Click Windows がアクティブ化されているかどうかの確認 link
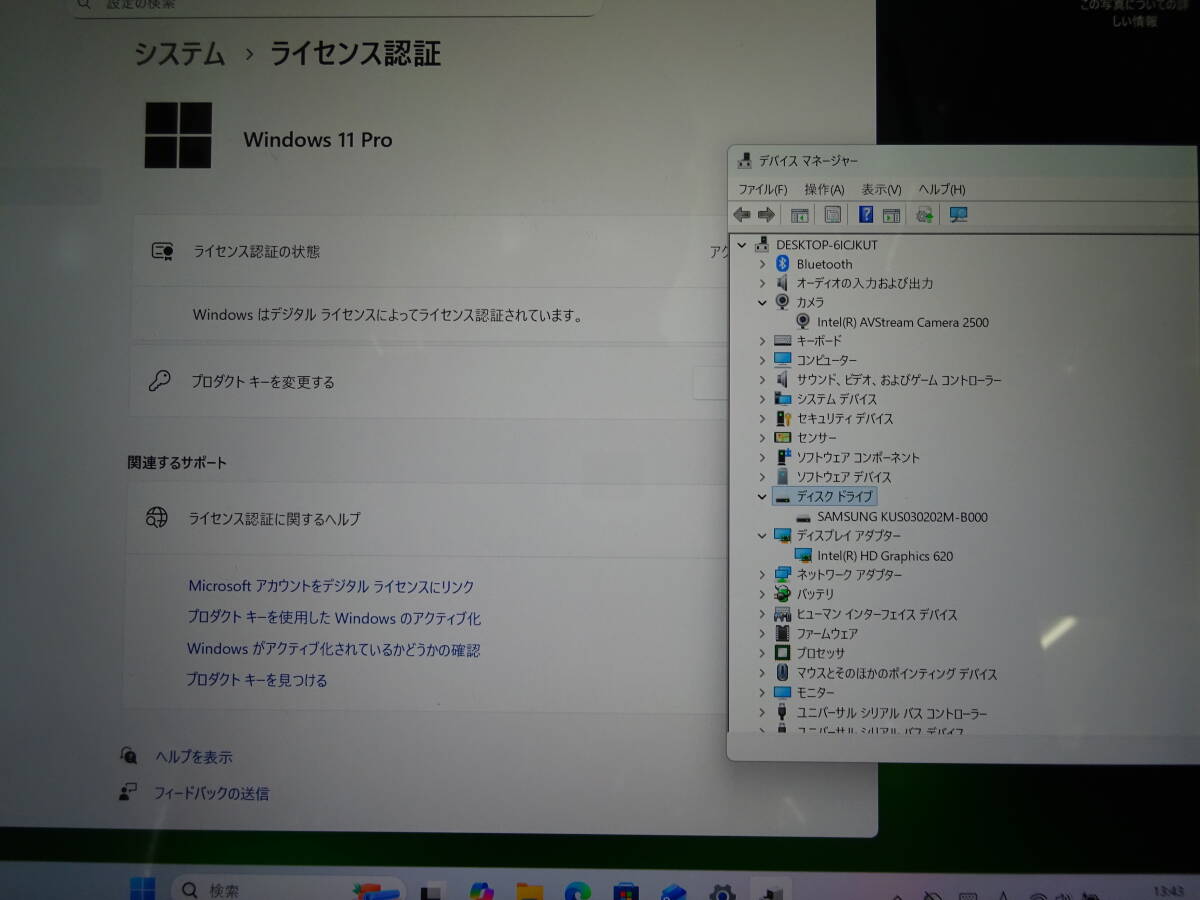Screen dimensions: 1200x900 click(x=333, y=649)
